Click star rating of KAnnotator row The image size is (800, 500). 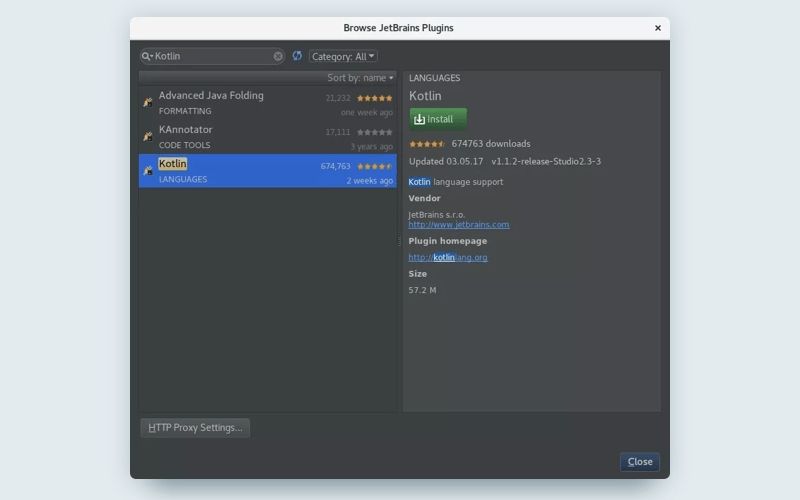374,132
